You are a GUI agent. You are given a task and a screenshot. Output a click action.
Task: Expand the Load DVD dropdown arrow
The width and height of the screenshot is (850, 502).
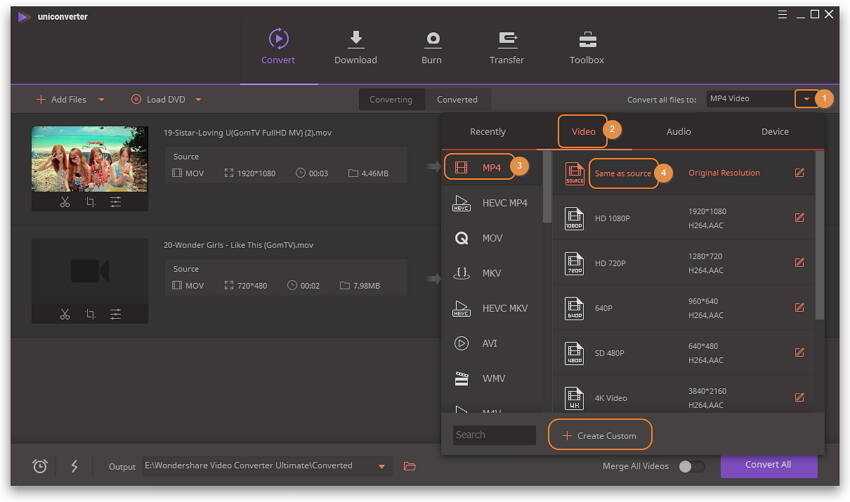198,100
